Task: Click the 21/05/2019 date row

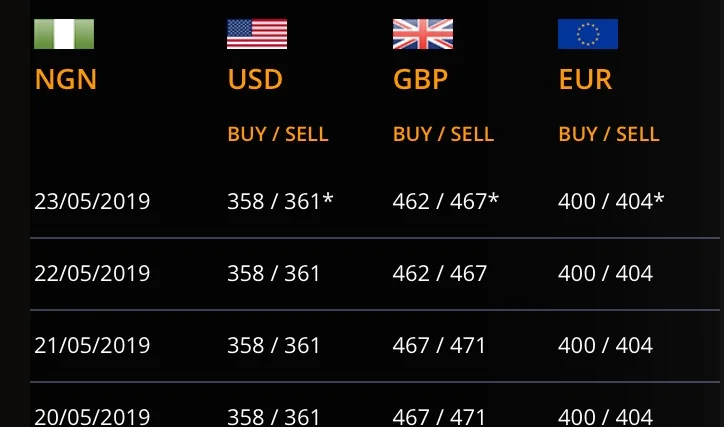Action: pyautogui.click(x=92, y=345)
